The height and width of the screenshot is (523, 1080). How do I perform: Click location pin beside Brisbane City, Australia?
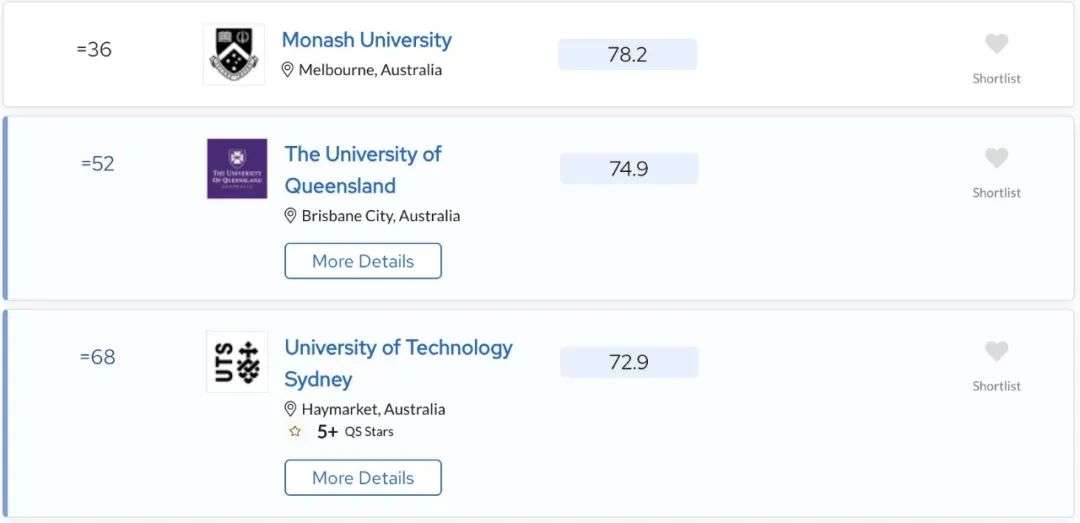[x=291, y=216]
